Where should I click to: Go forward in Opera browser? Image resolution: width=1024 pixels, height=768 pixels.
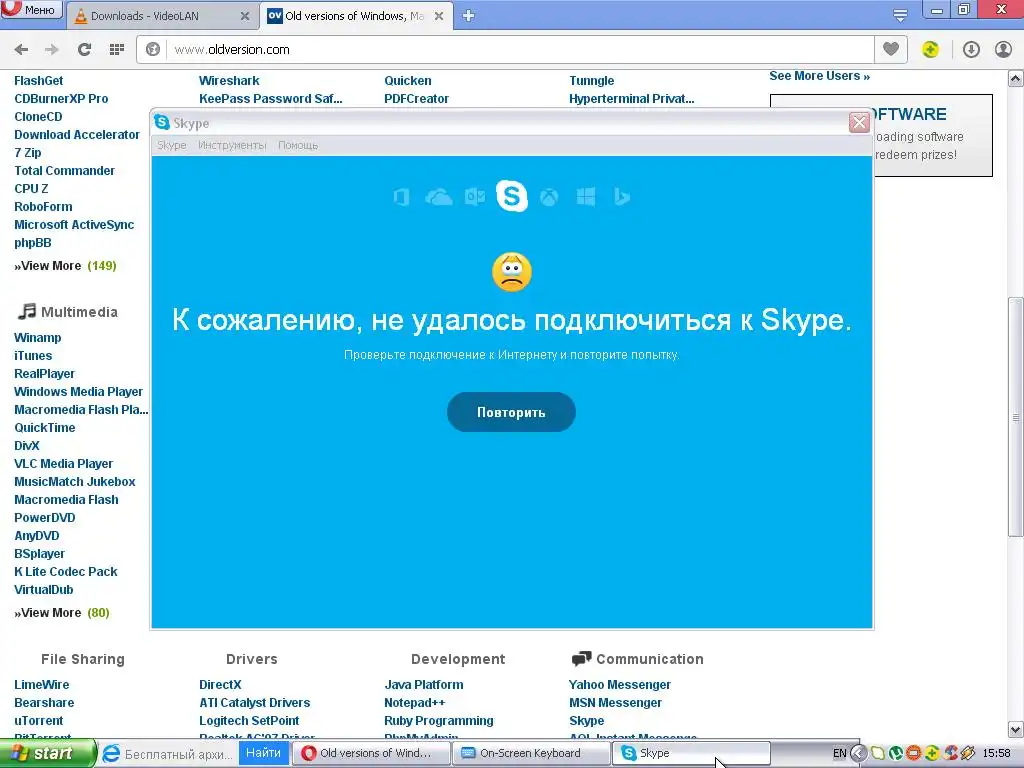pyautogui.click(x=52, y=50)
